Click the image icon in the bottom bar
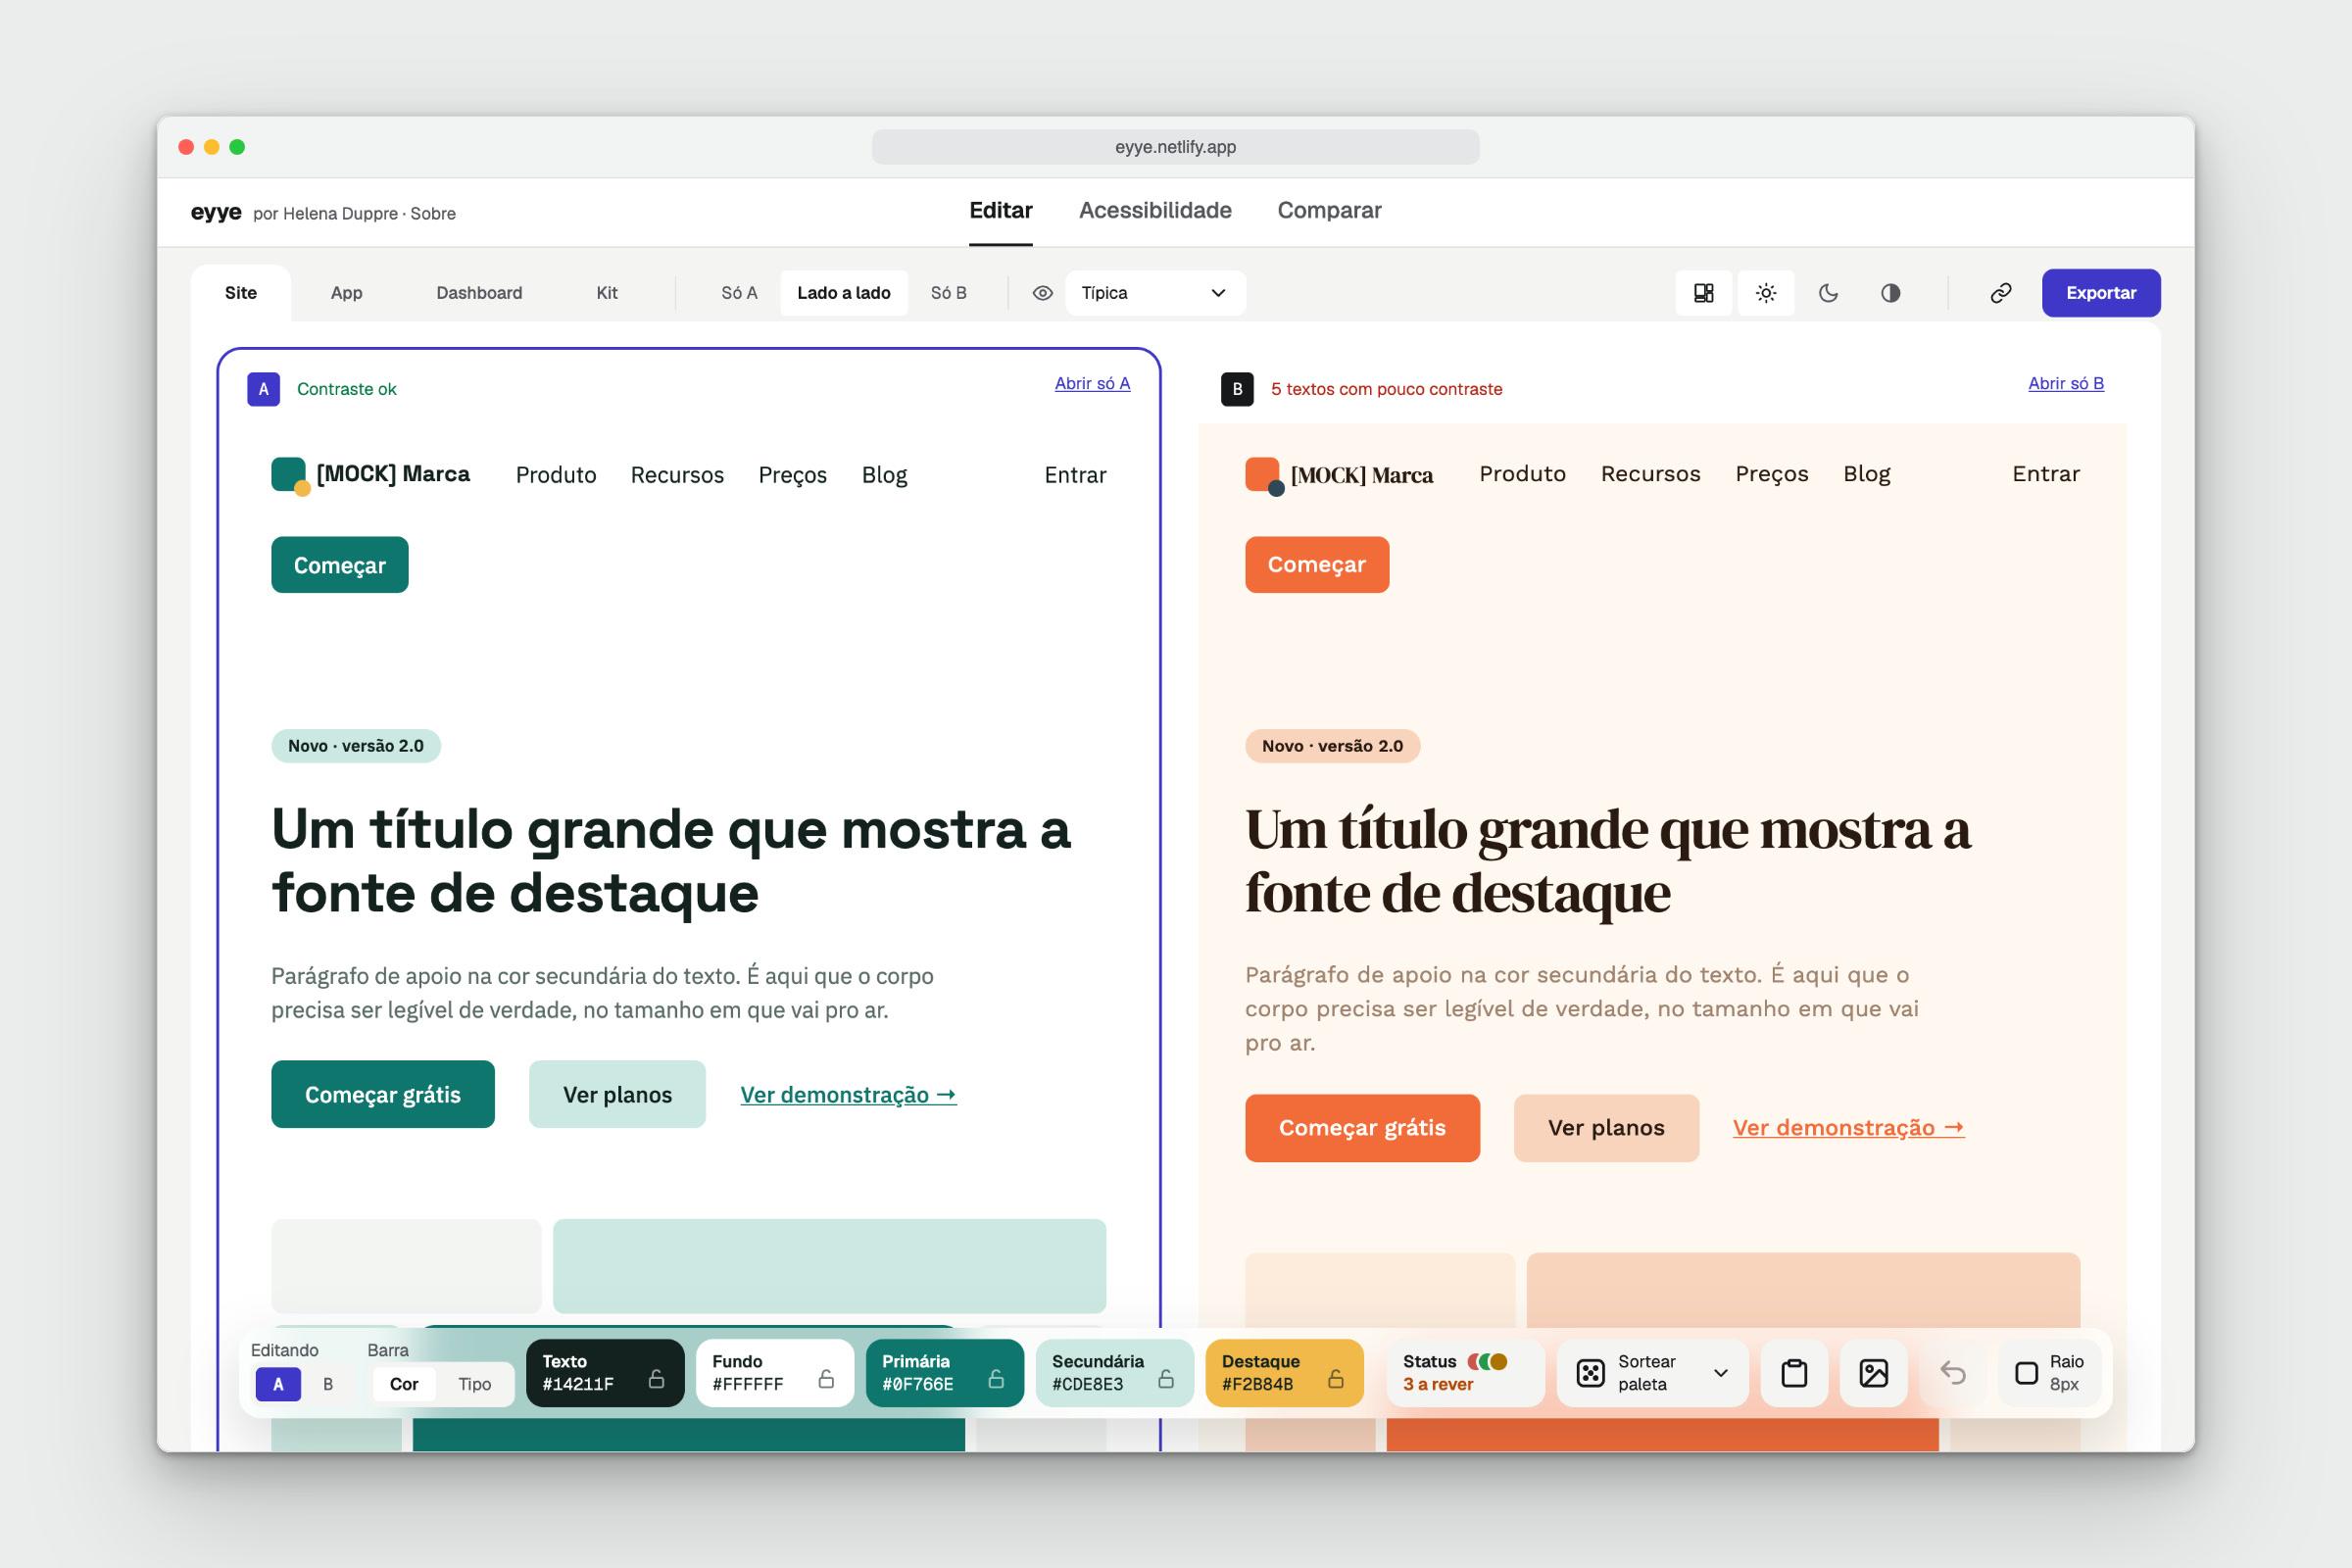The image size is (2352, 1568). tap(1874, 1373)
